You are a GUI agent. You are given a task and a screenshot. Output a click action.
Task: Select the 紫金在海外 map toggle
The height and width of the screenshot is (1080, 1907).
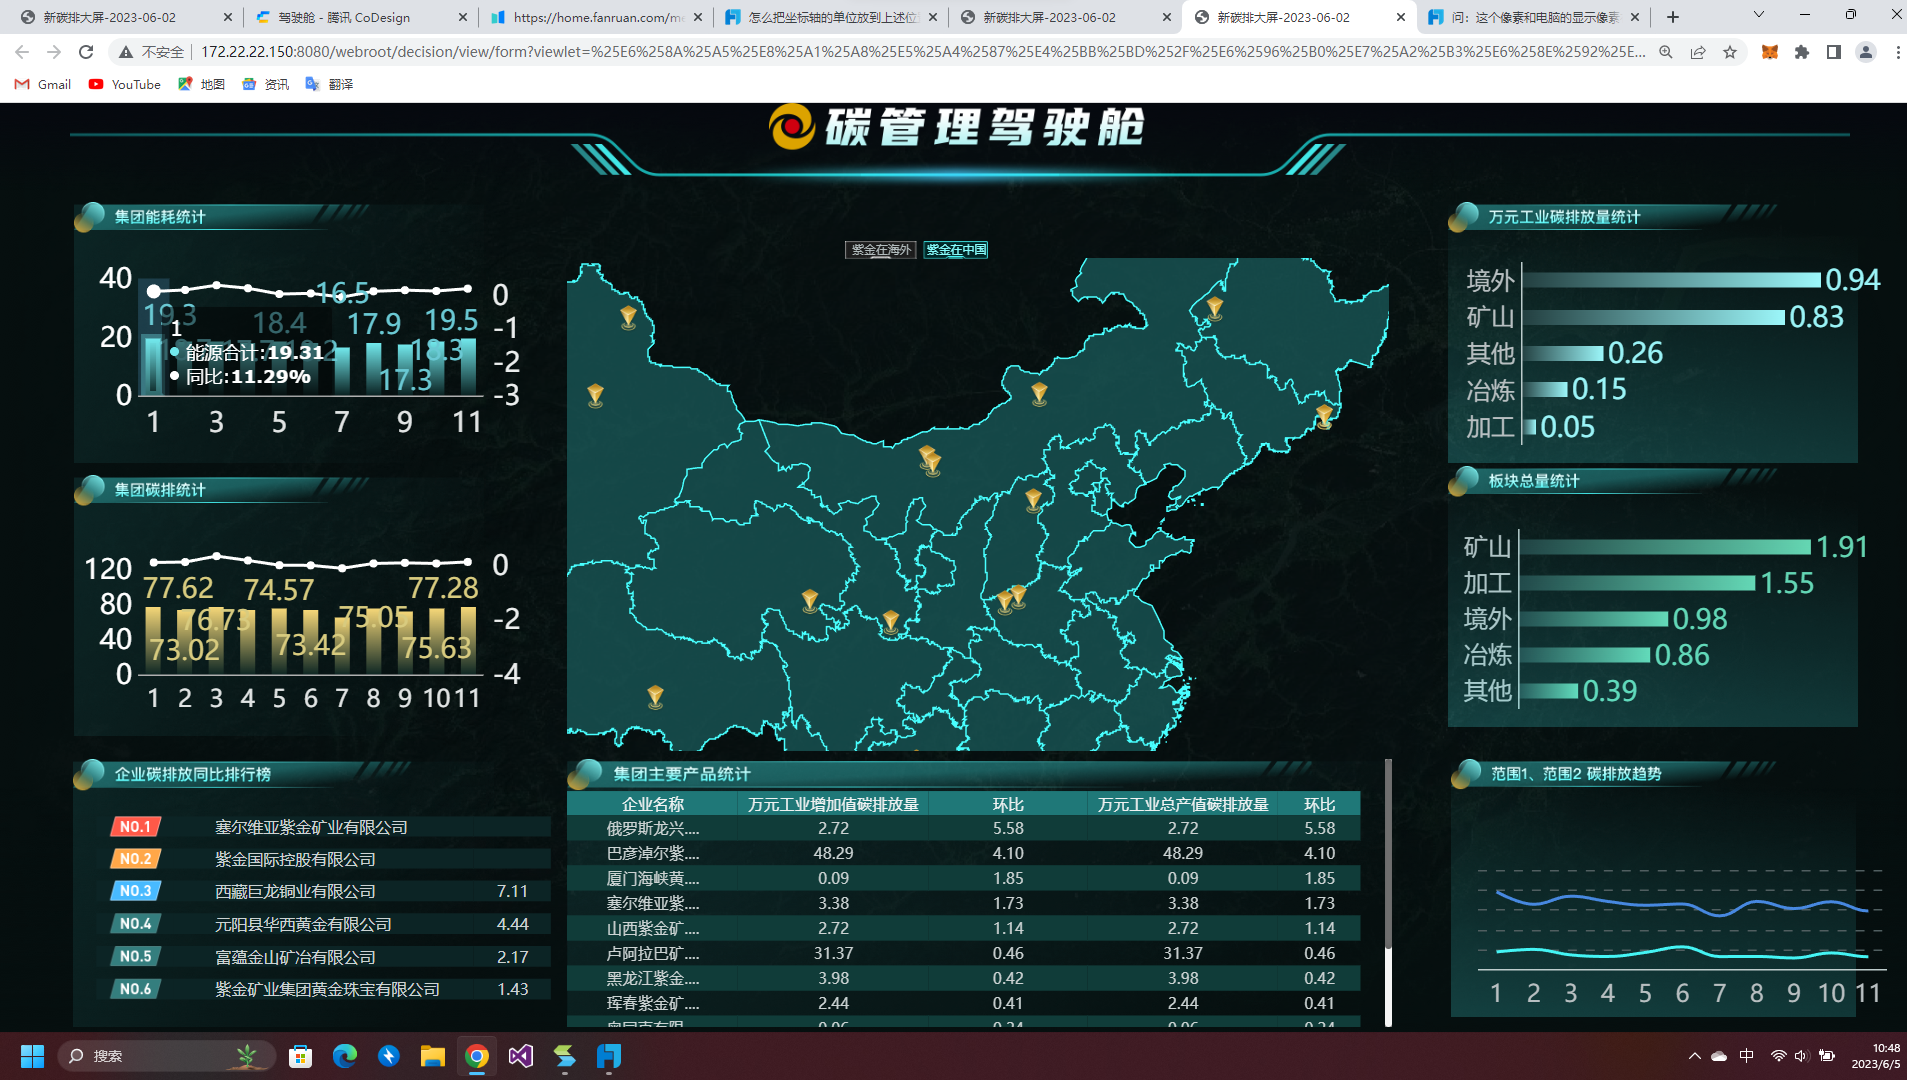click(880, 250)
